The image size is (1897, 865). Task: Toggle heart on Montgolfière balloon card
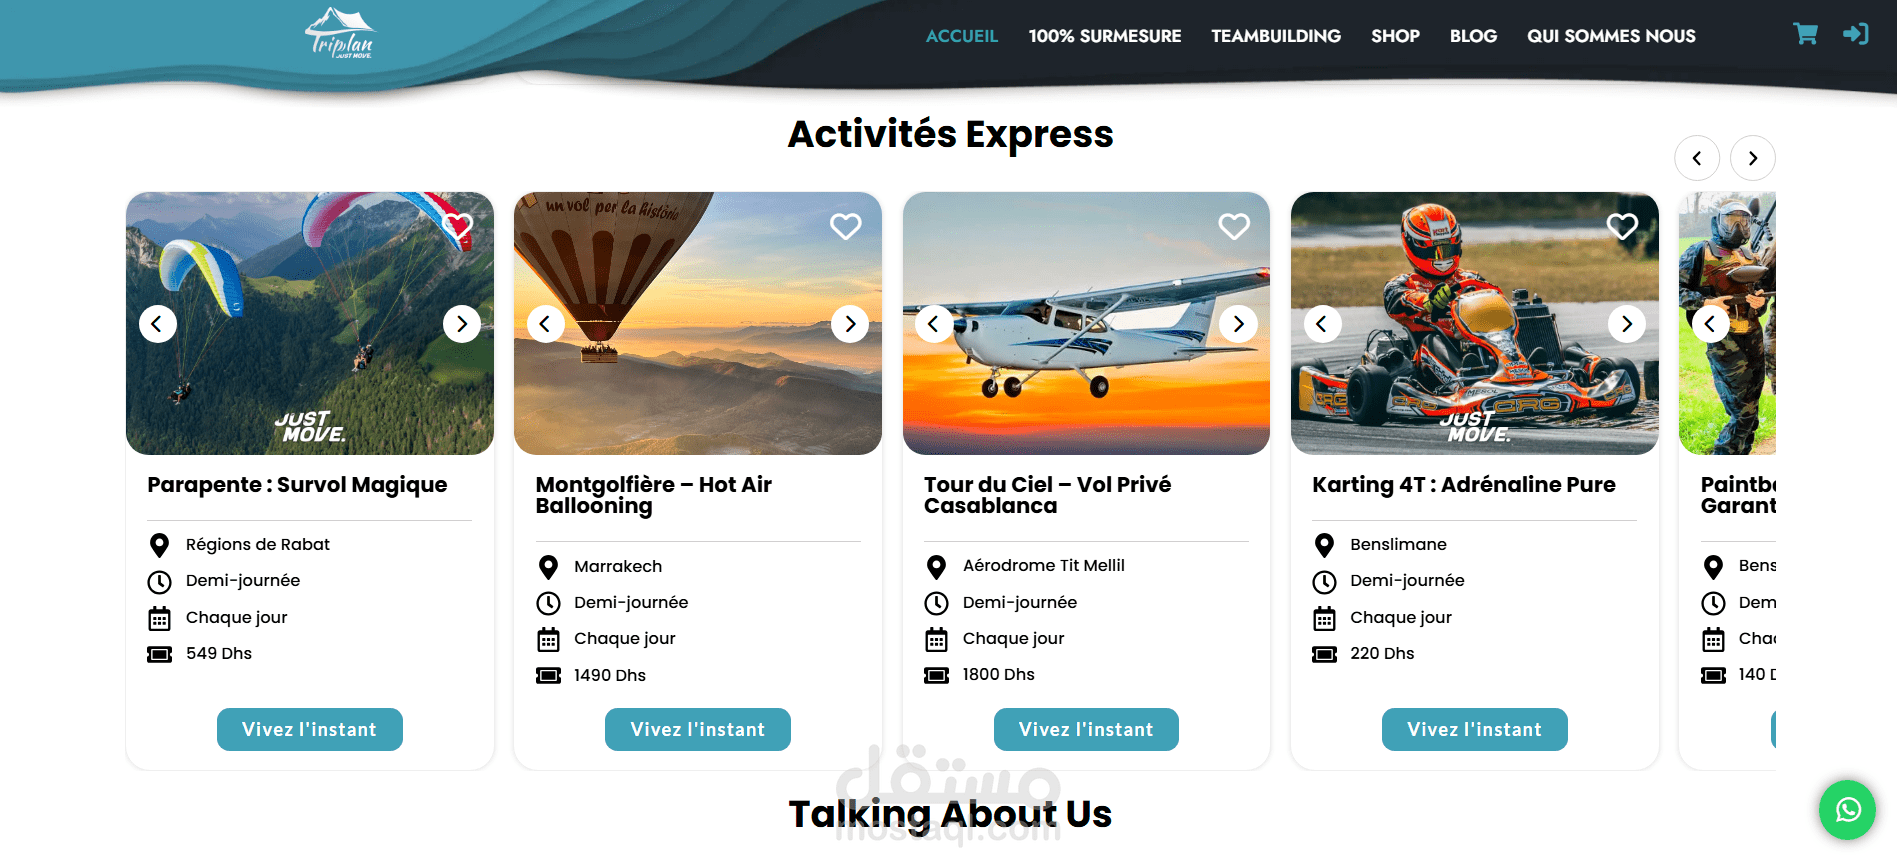(846, 226)
